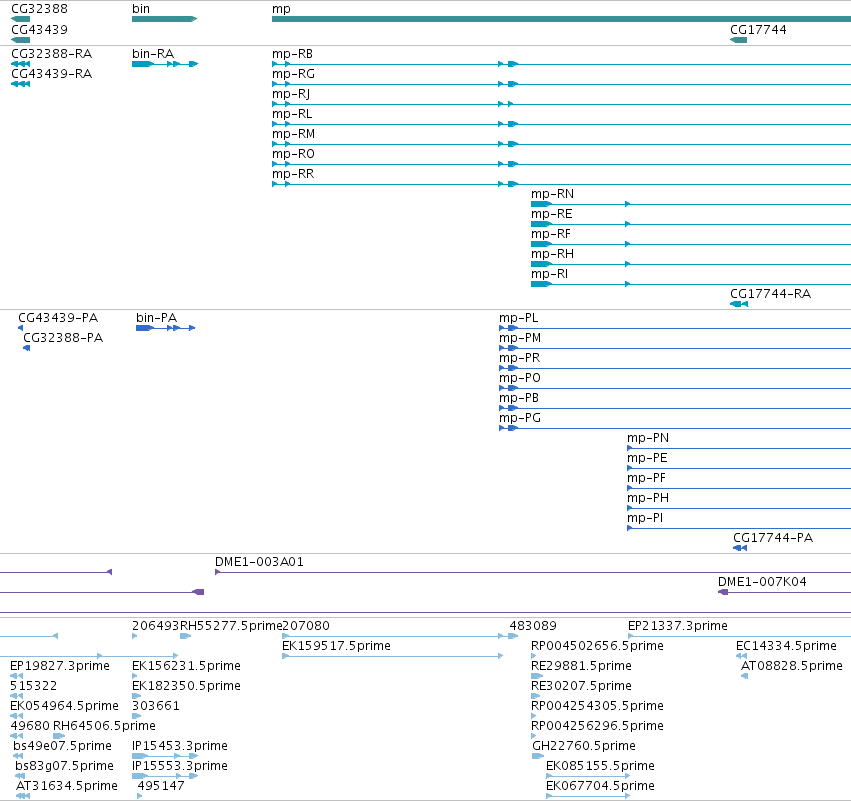
Task: Click the RH55277.5prime EST label
Action: pyautogui.click(x=231, y=626)
